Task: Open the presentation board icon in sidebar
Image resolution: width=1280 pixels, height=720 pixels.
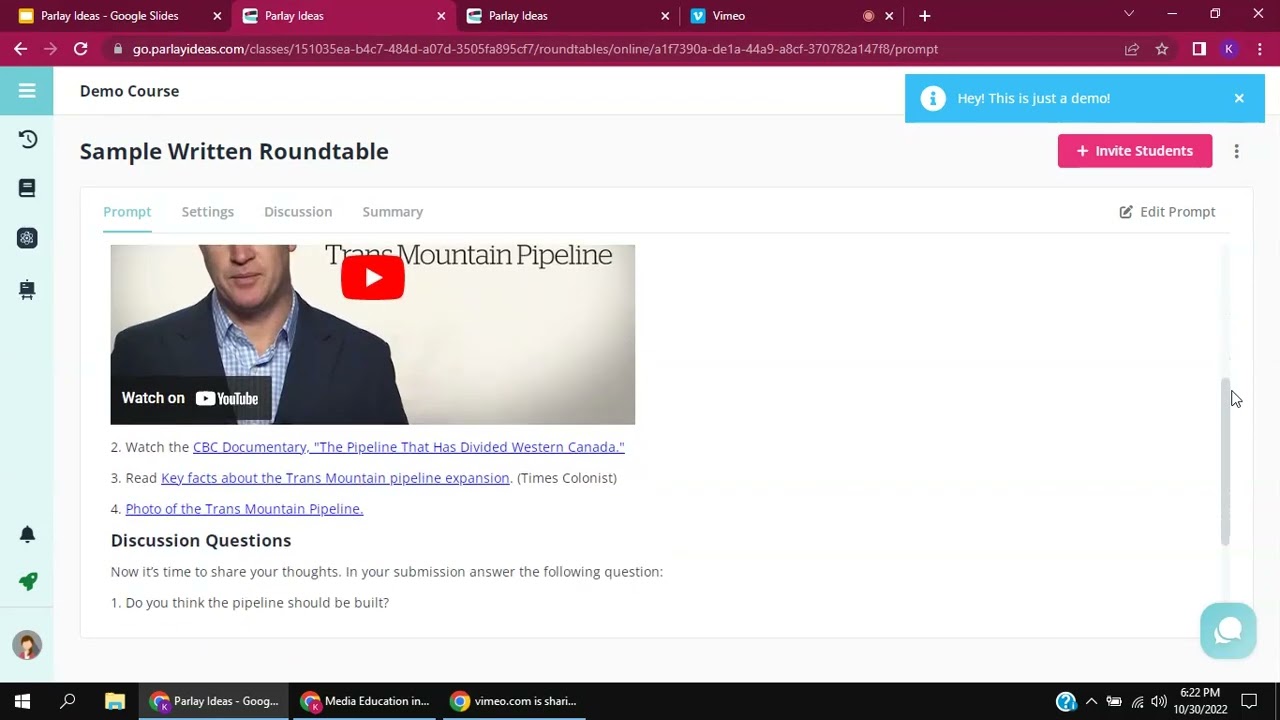Action: pos(27,290)
